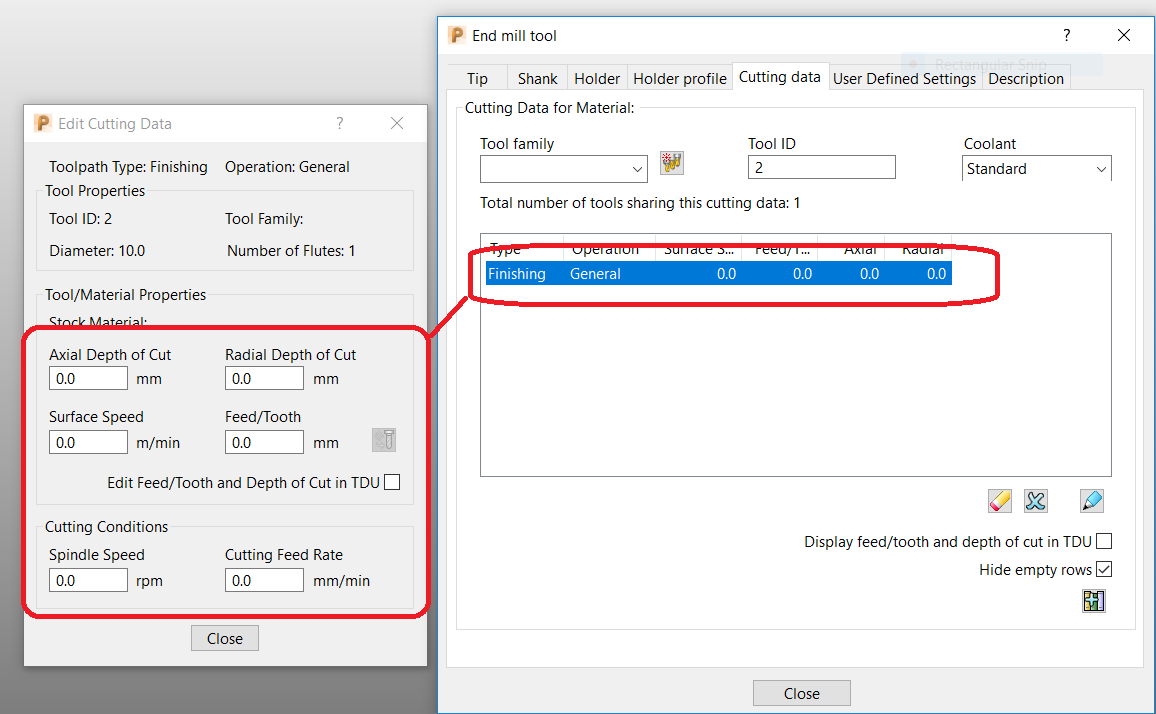1156x714 pixels.
Task: Click the add-table icon at bottom right
Action: (x=1093, y=600)
